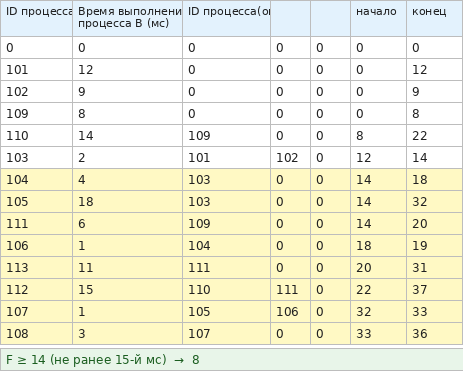Select process ID cell 109 in first column

click(36, 114)
